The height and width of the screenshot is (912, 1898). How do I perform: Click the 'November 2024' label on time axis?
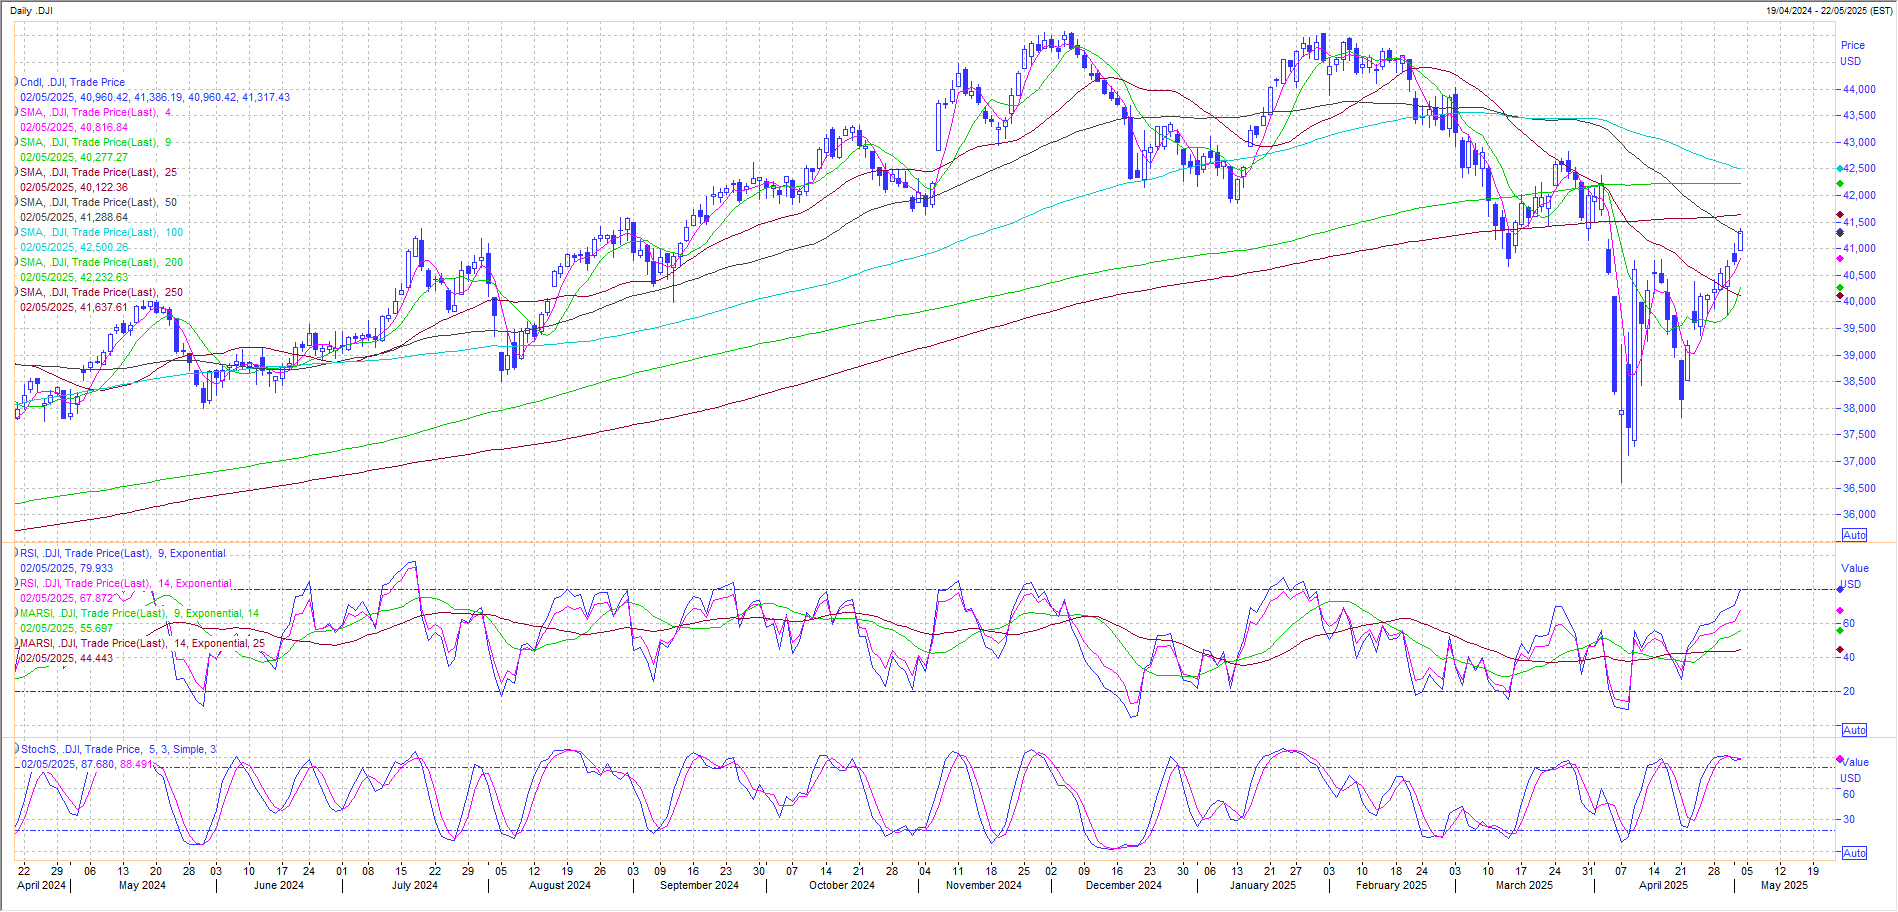[x=983, y=885]
